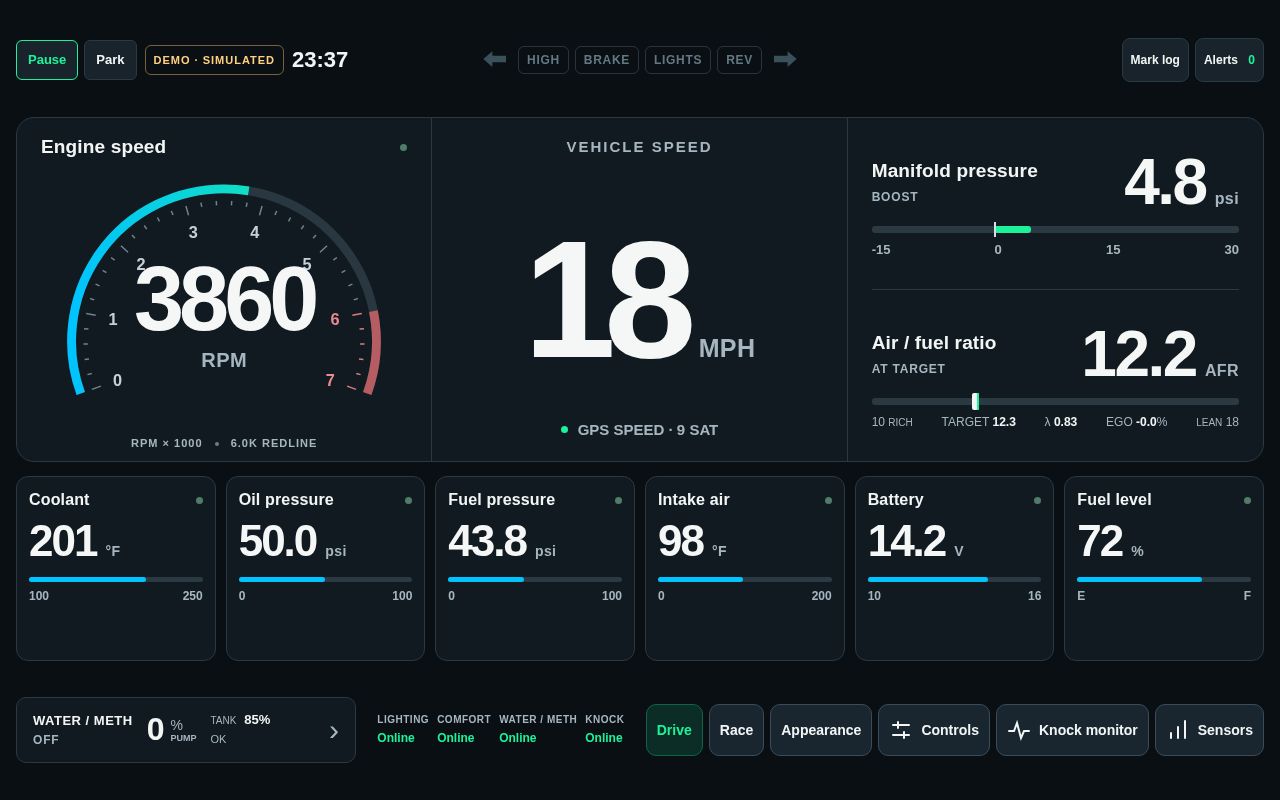Click the LIGHTING Online status
This screenshot has height=800, width=1280.
[x=403, y=729]
